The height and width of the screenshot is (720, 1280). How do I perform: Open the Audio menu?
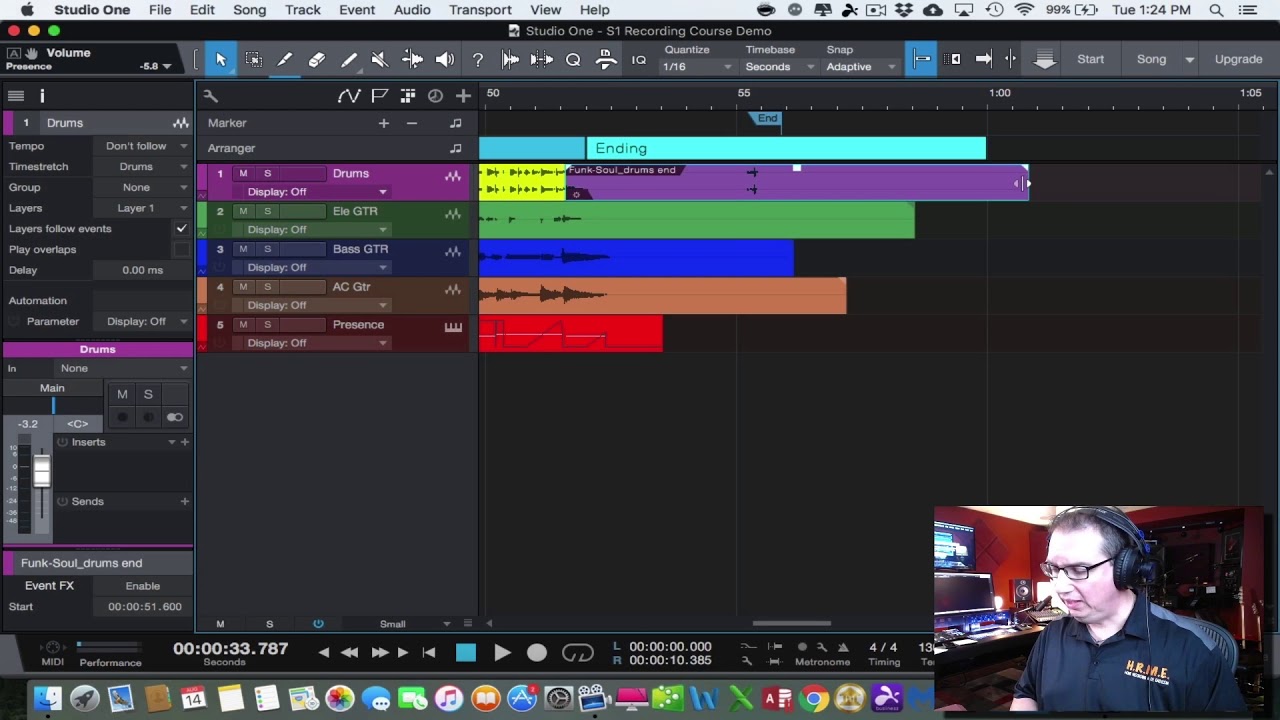tap(412, 10)
